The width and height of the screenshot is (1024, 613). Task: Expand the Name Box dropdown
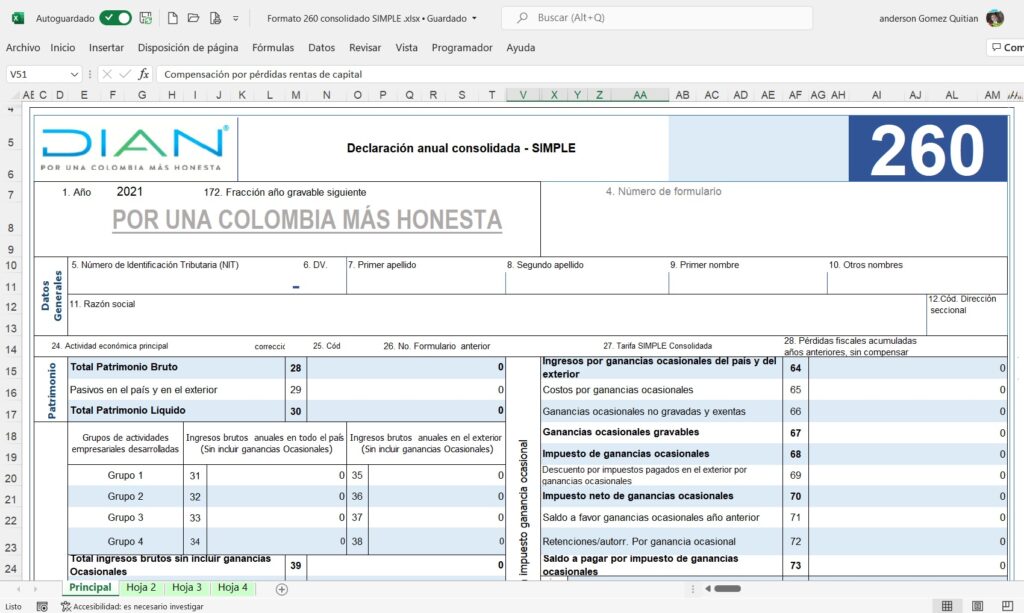[x=75, y=74]
